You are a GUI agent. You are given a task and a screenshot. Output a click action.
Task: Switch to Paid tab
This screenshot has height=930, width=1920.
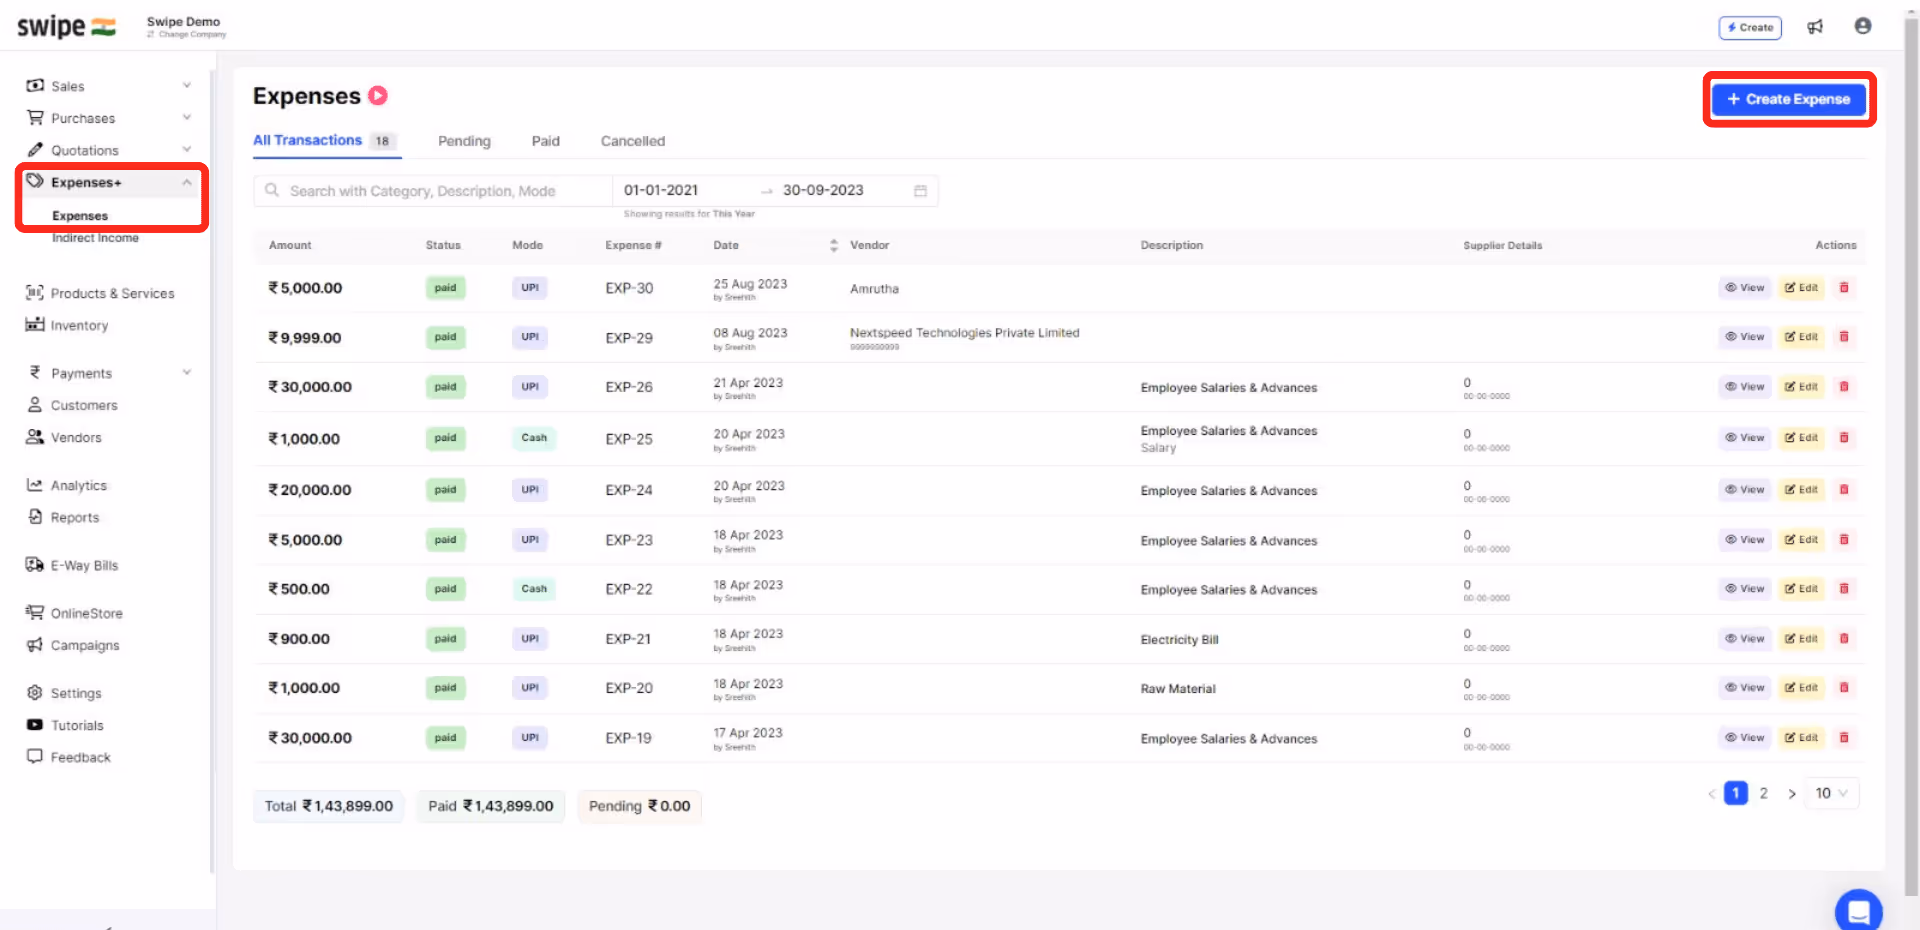pyautogui.click(x=546, y=141)
